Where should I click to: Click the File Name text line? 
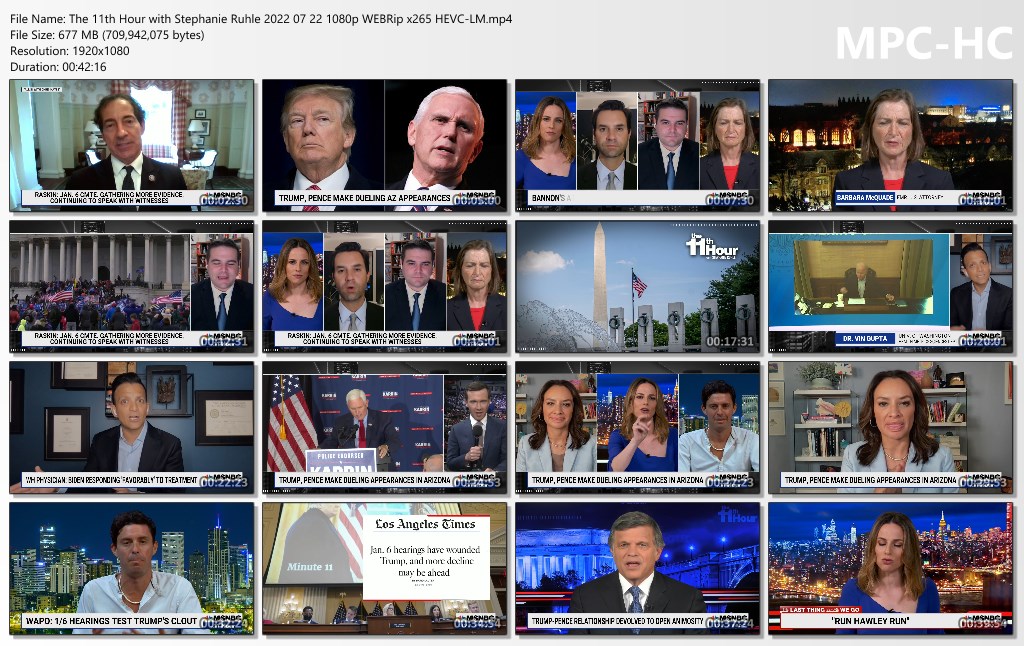[x=261, y=19]
